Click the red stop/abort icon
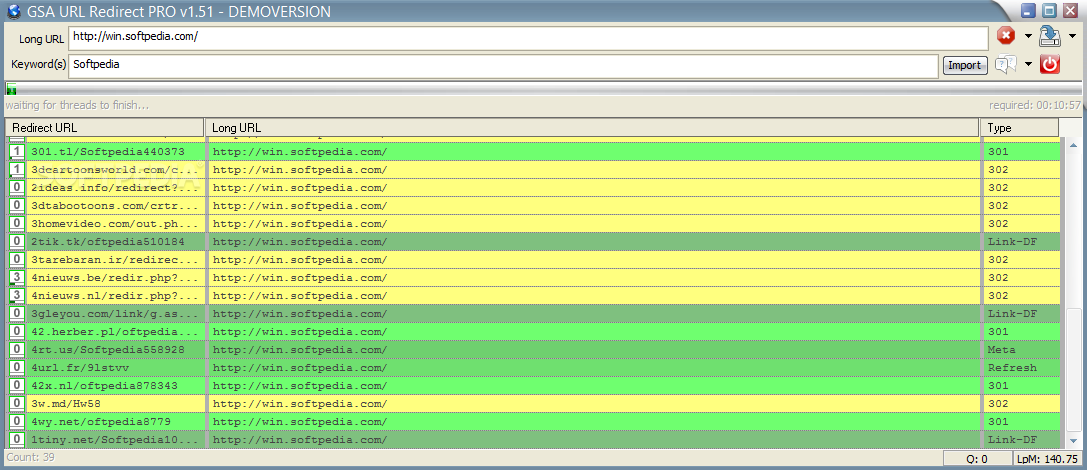The image size is (1087, 470). (1005, 36)
